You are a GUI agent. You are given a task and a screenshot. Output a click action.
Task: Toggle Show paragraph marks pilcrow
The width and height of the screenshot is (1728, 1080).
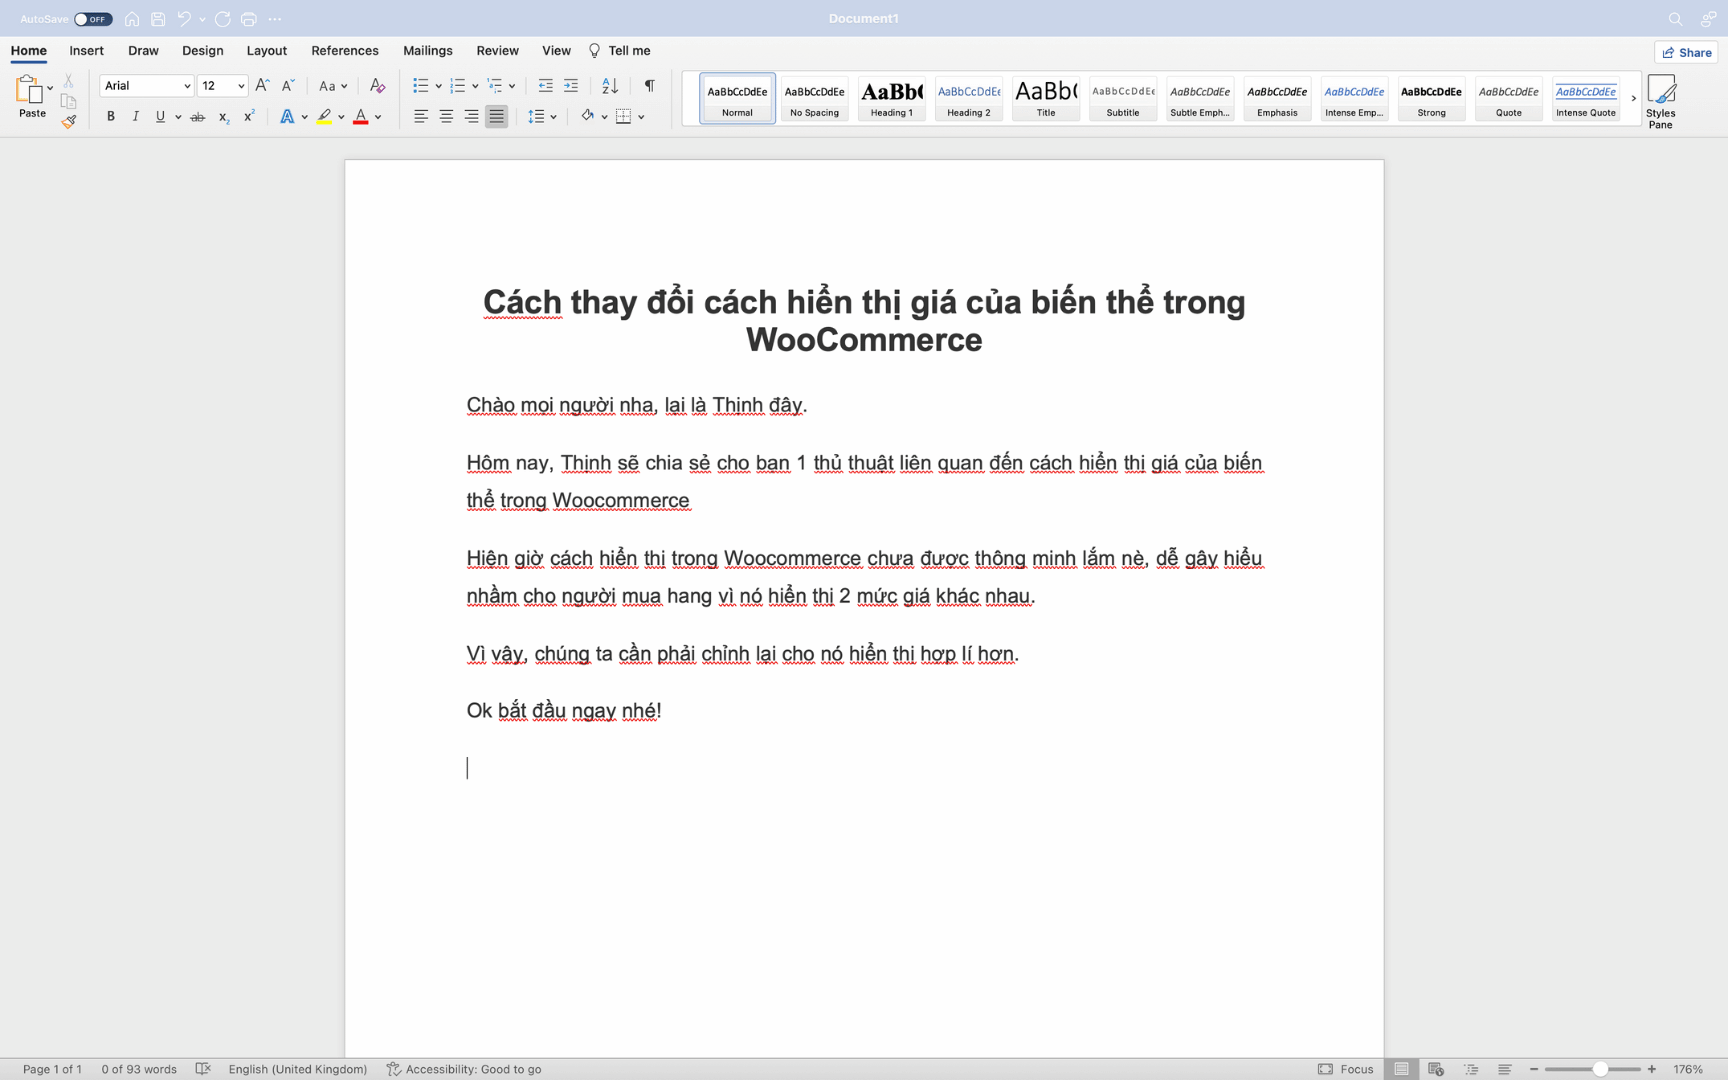(650, 86)
